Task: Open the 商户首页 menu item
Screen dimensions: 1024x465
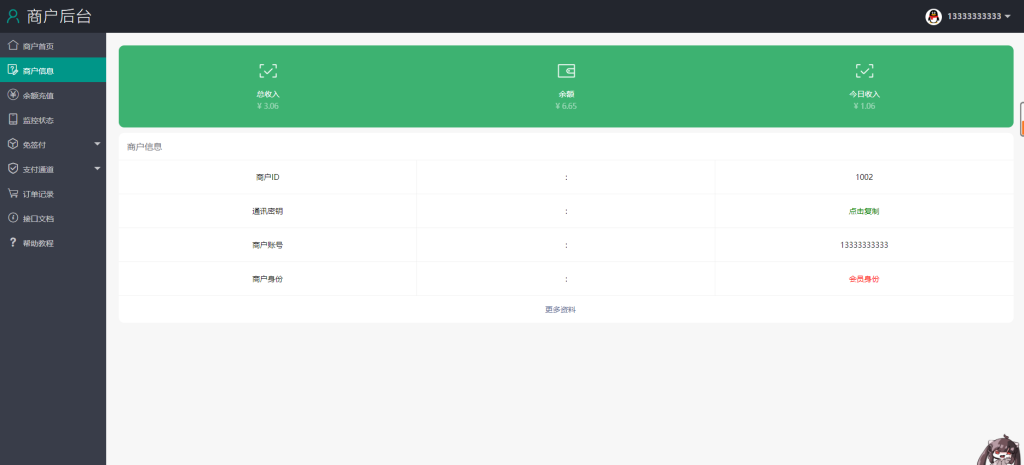Action: (53, 46)
